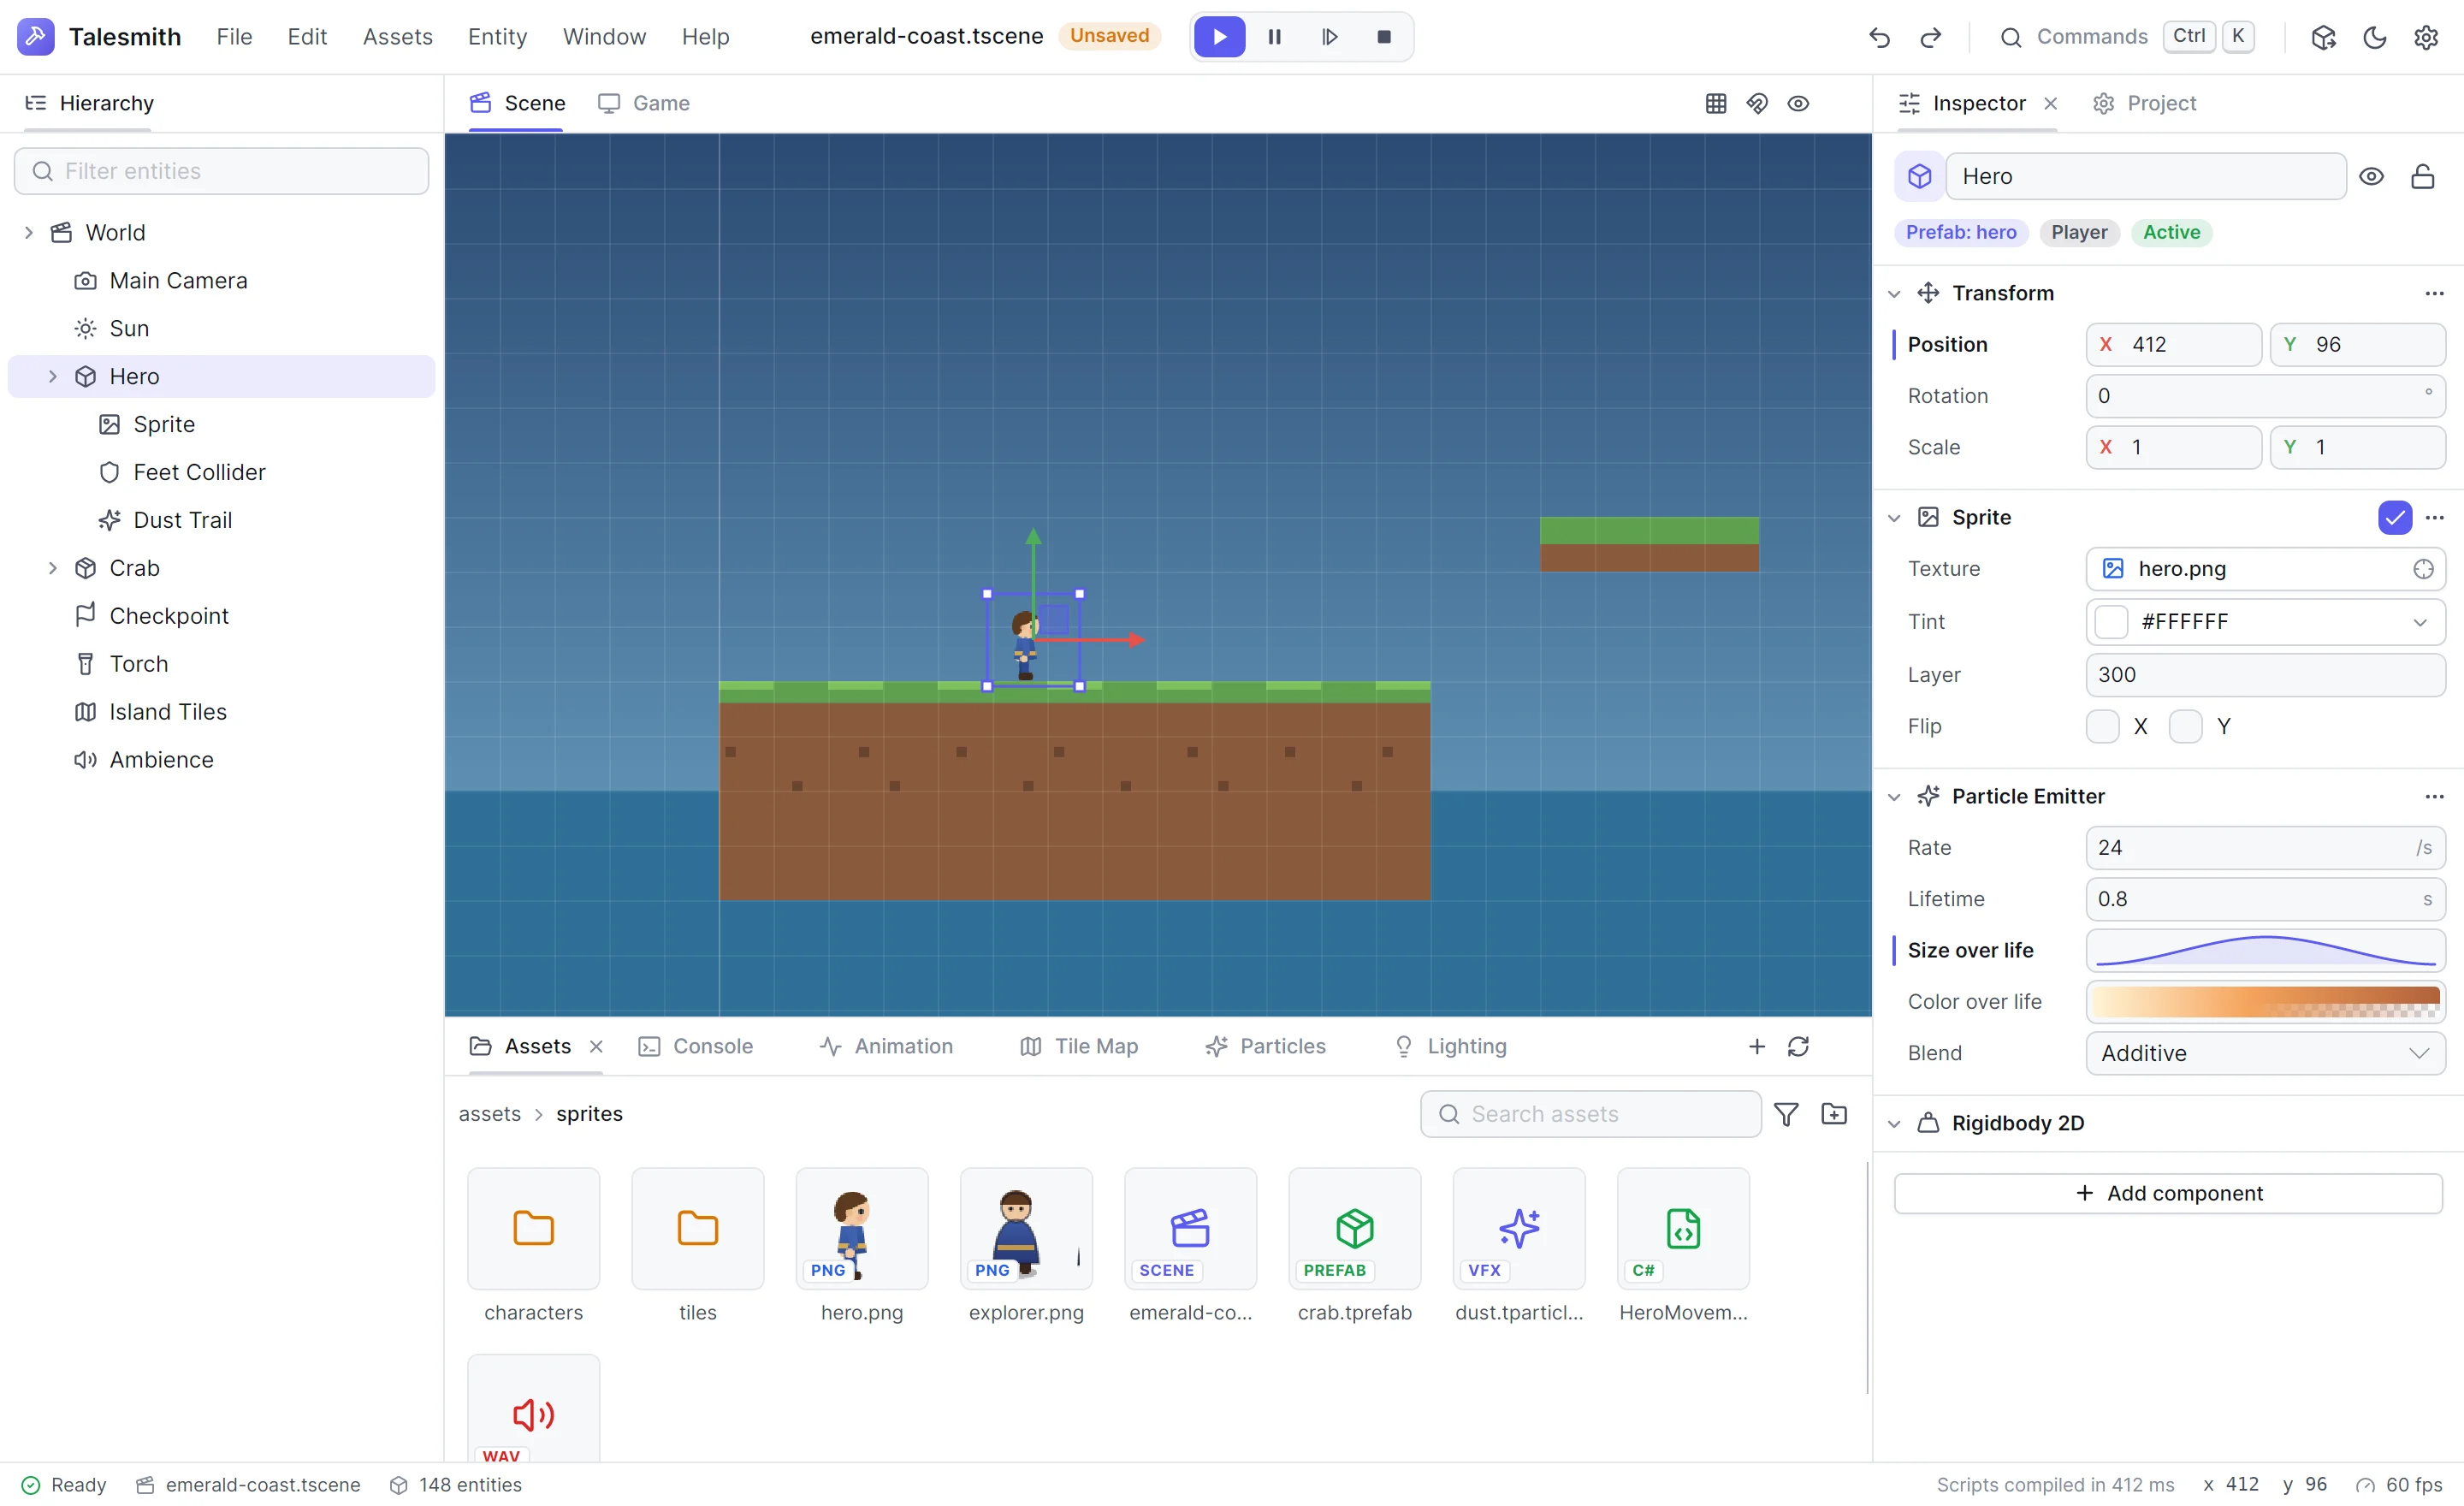Open the File menu

coord(234,37)
